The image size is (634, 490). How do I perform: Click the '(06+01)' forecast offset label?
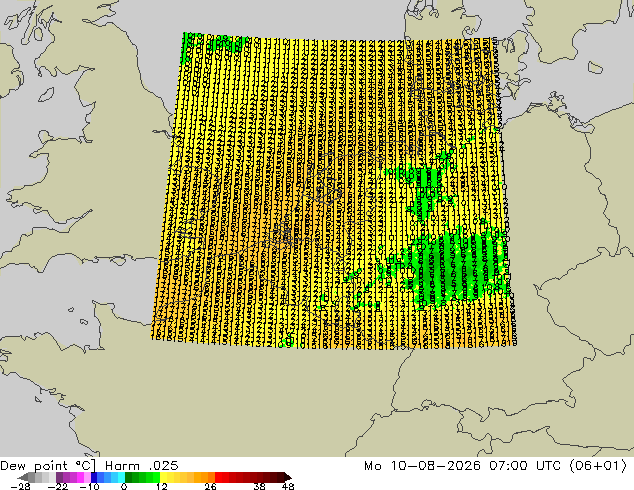598,465
